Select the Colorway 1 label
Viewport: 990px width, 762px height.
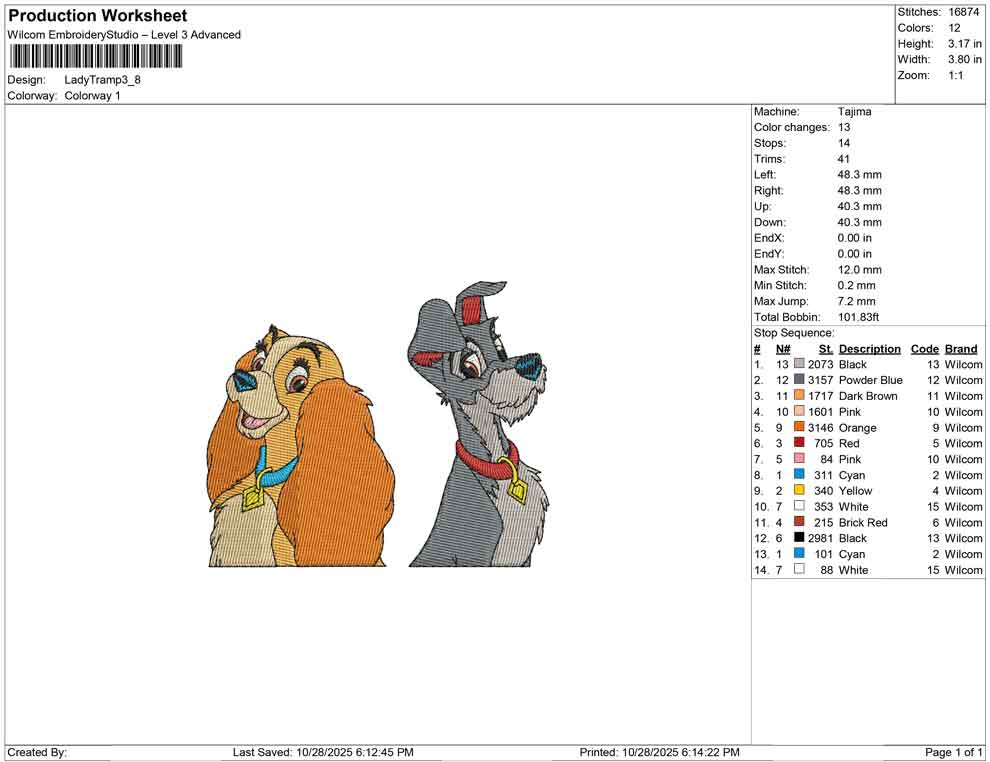pyautogui.click(x=90, y=96)
